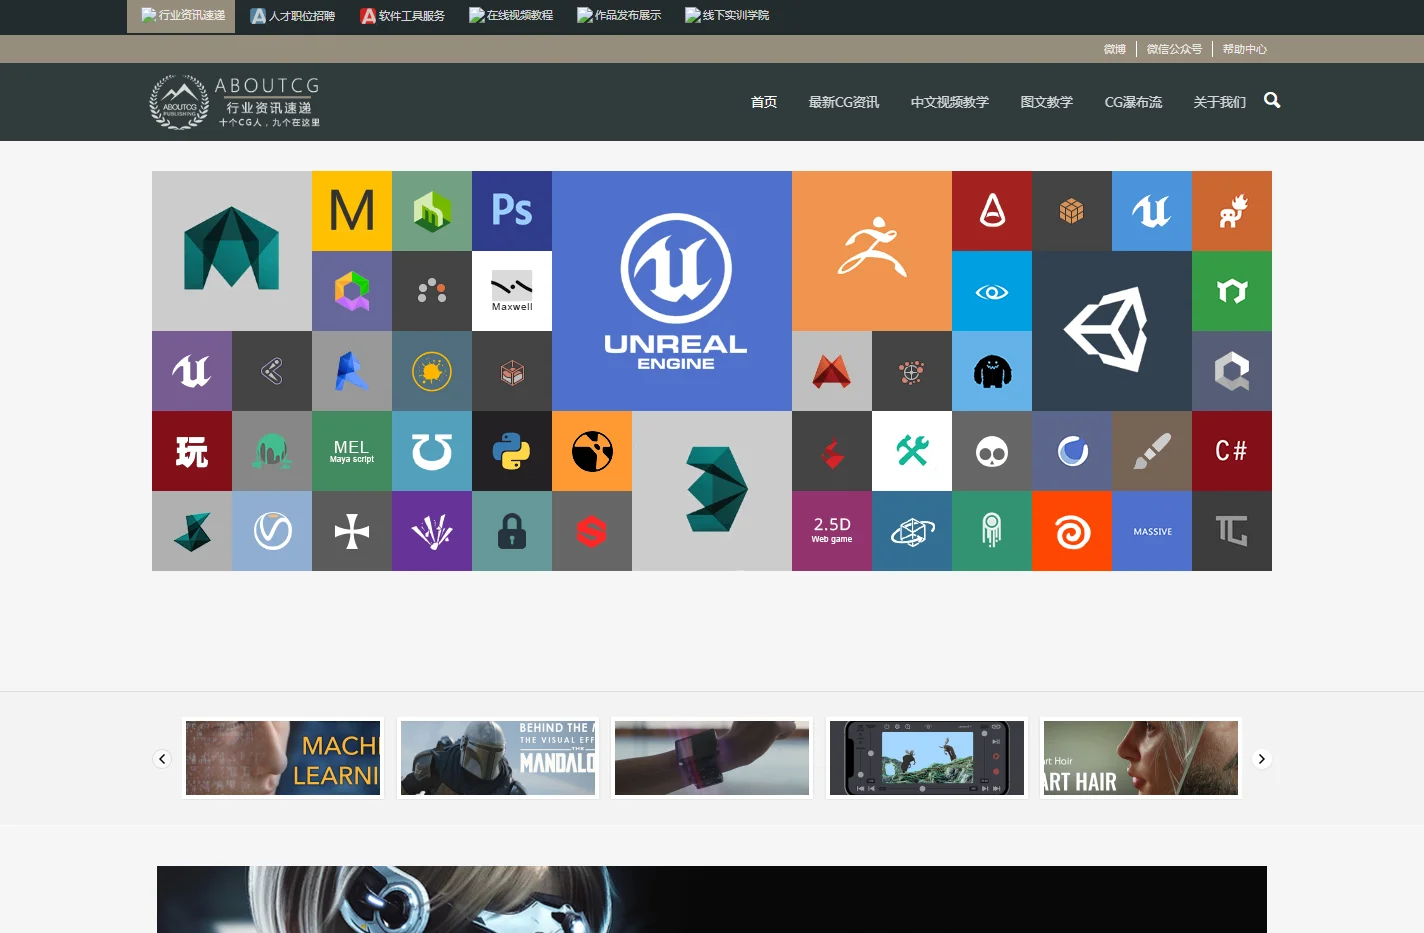Click the yellow Mari 'M' tile
This screenshot has height=933, width=1424.
click(x=352, y=211)
